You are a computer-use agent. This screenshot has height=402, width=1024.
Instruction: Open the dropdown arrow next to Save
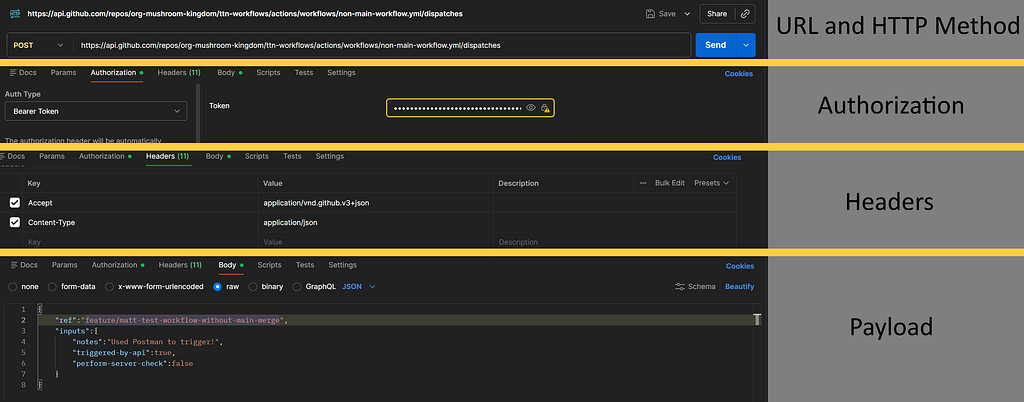pyautogui.click(x=687, y=13)
